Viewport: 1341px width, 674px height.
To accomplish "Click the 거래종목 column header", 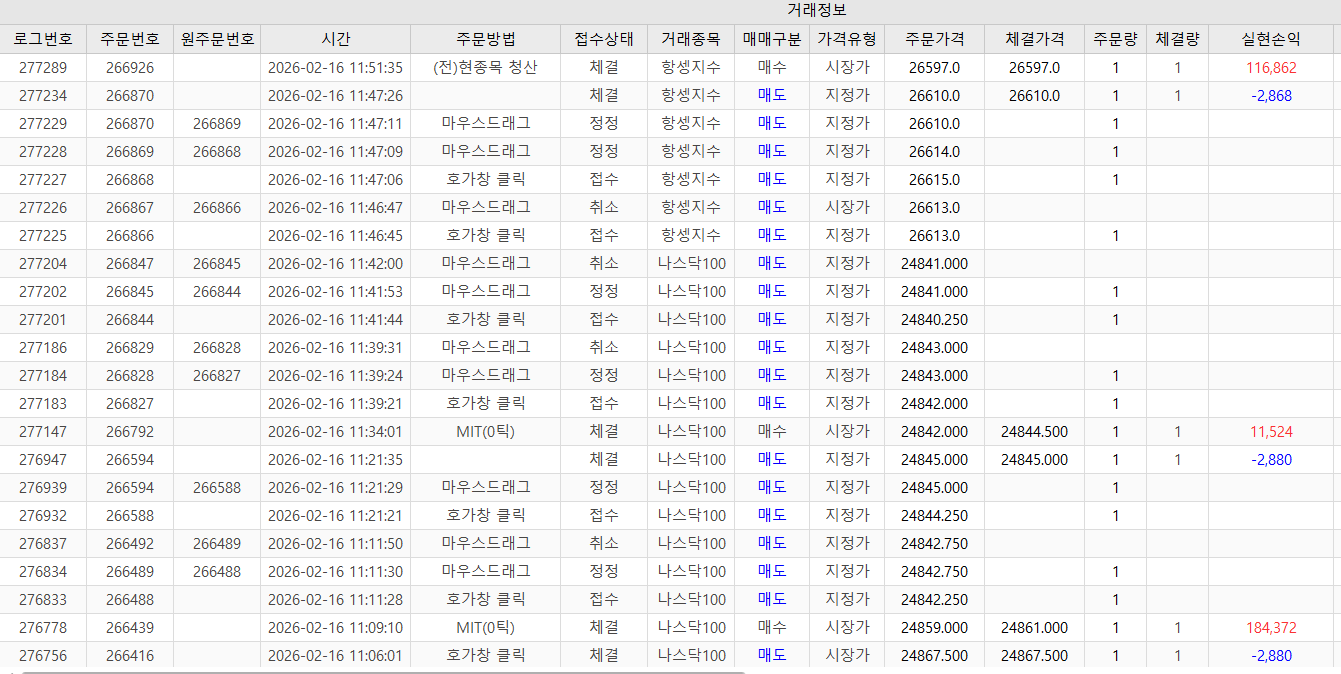I will (691, 39).
